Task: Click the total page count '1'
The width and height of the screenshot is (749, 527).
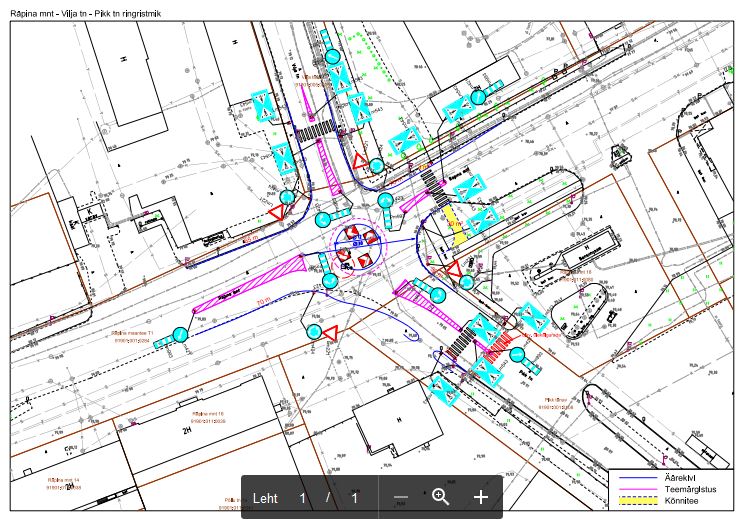Action: [354, 498]
